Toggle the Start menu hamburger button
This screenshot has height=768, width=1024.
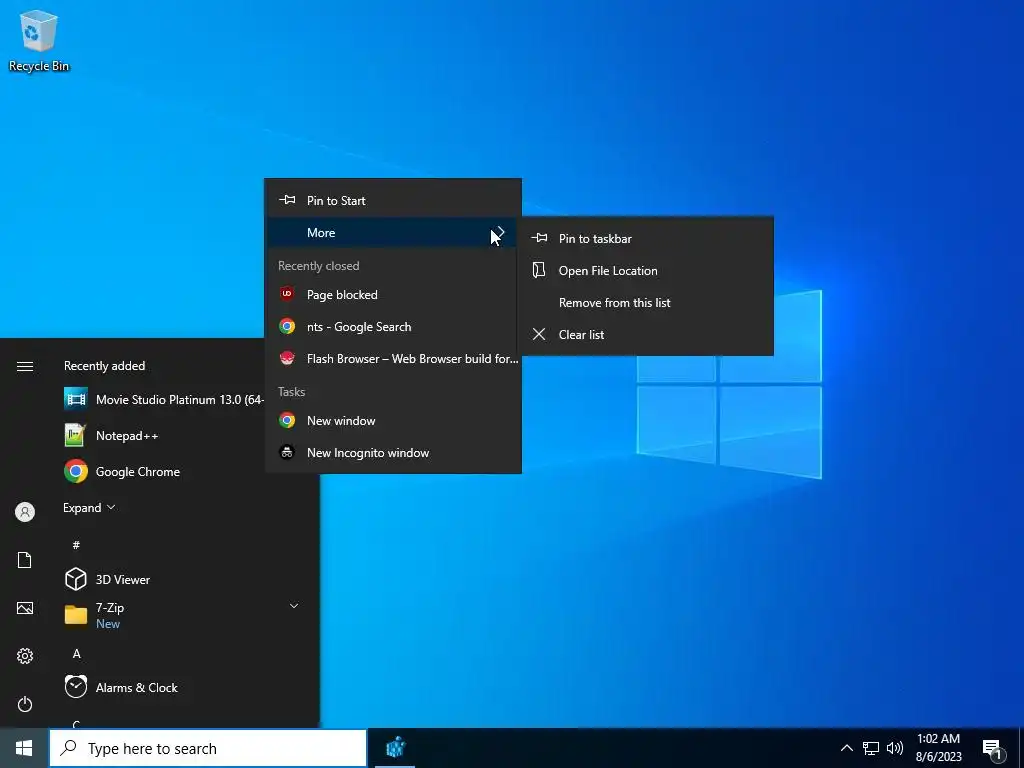[x=25, y=366]
